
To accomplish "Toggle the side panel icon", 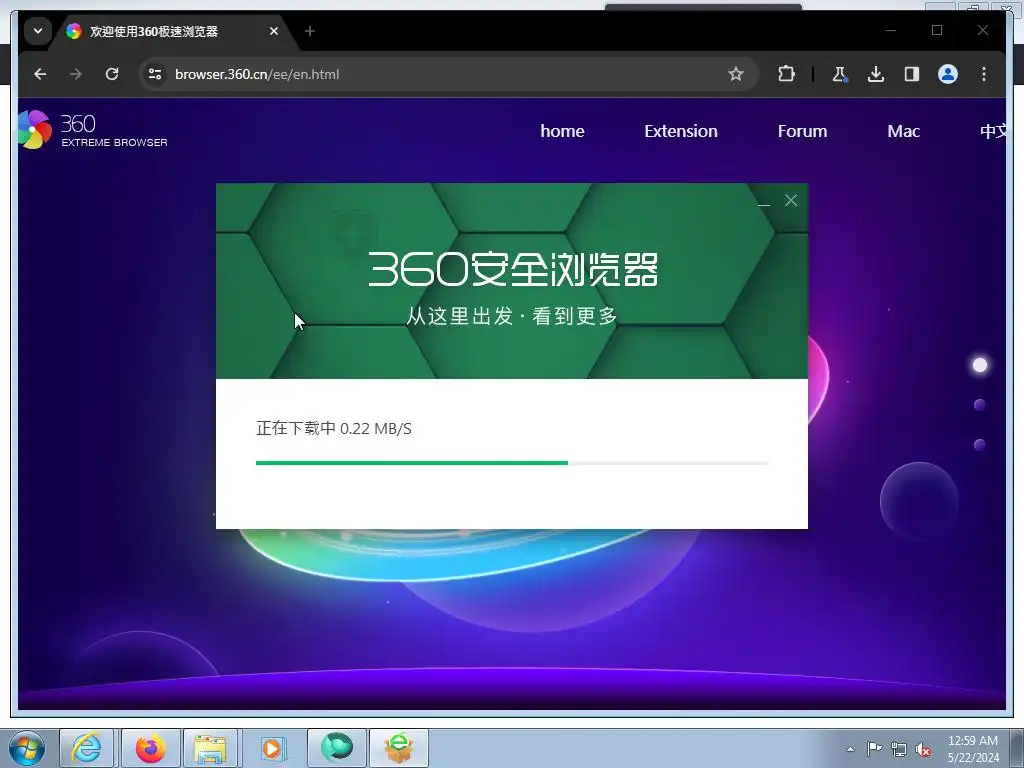I will [x=912, y=74].
